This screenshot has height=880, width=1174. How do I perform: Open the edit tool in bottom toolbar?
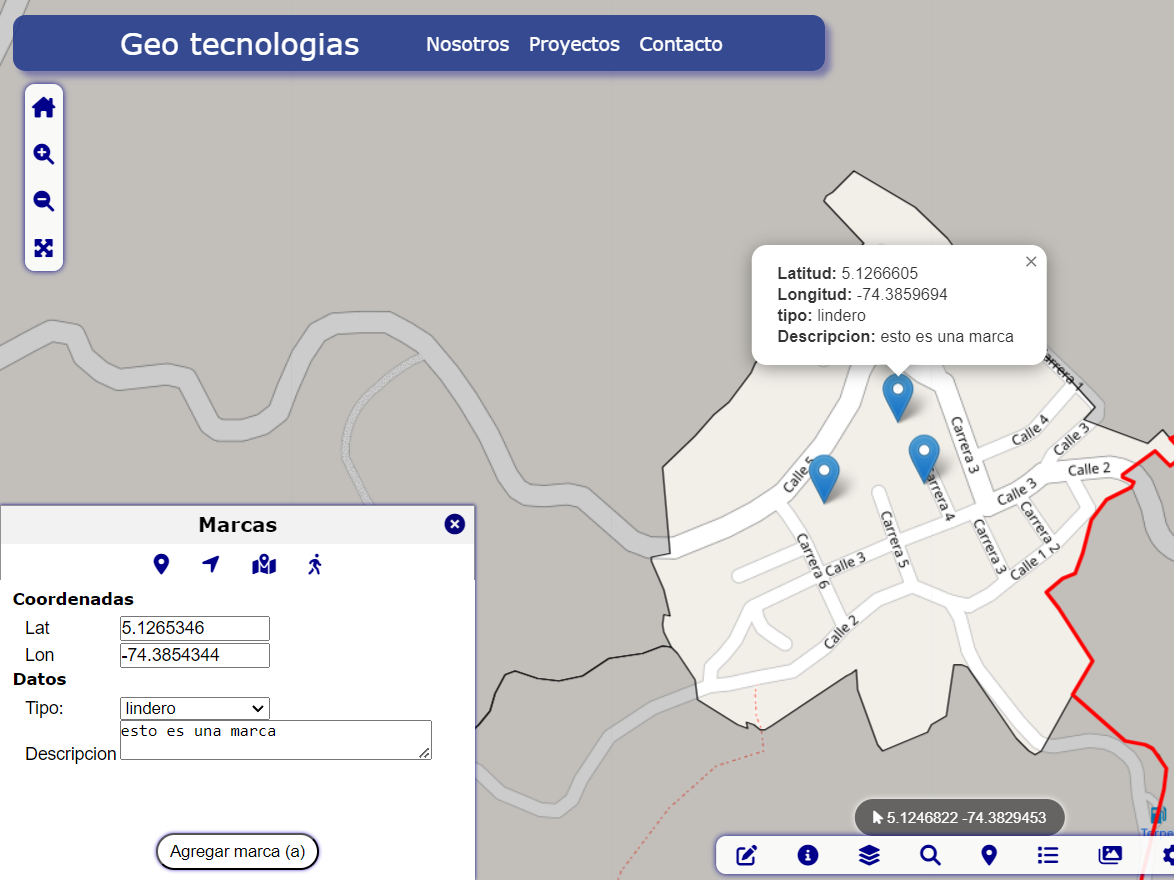(x=747, y=855)
